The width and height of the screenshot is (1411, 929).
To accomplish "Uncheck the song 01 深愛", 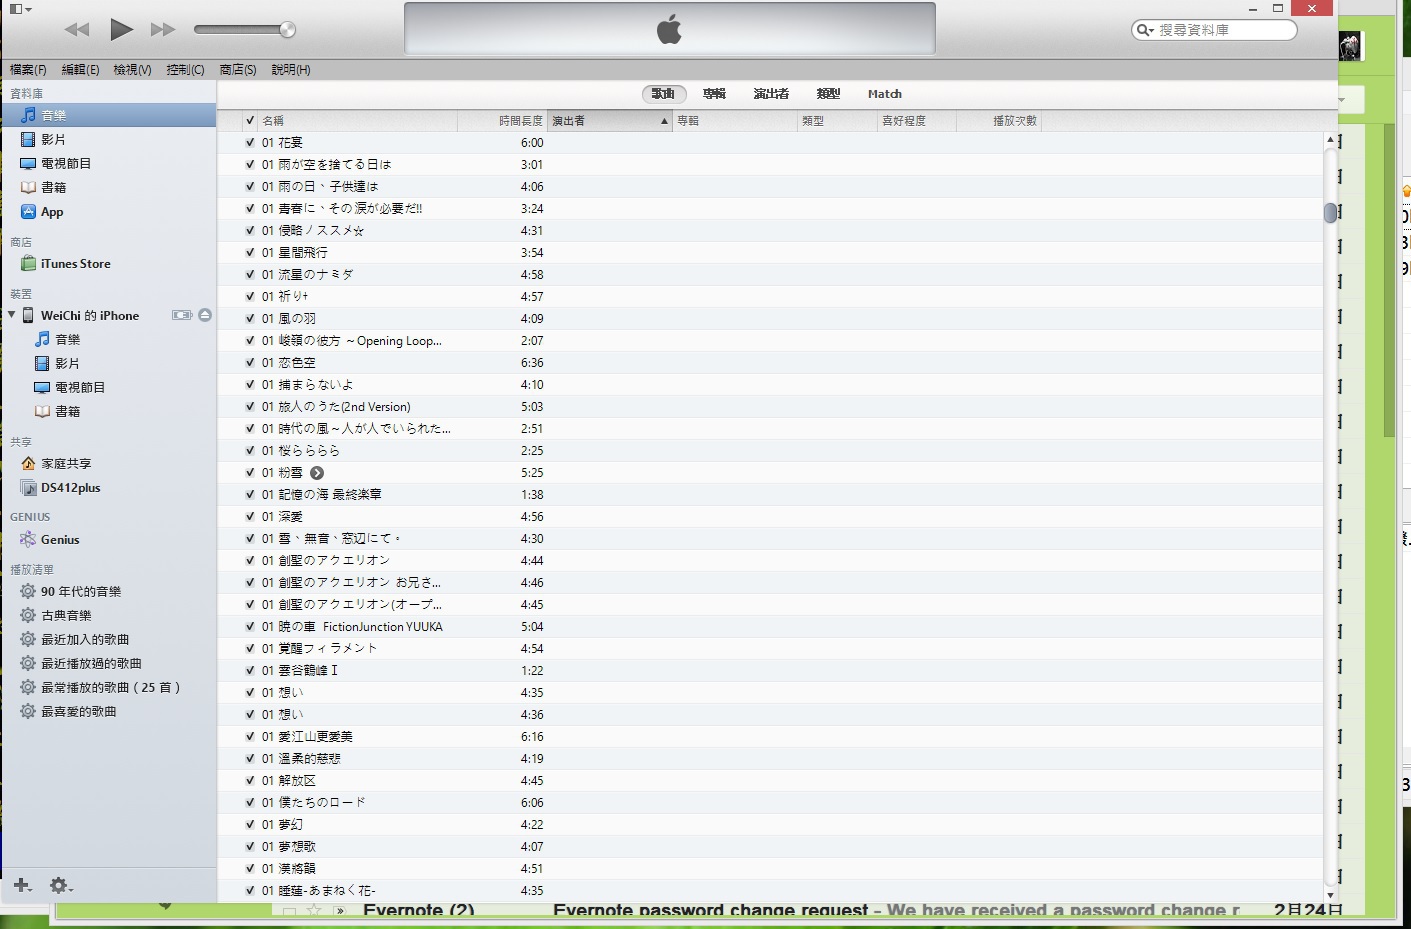I will (250, 517).
